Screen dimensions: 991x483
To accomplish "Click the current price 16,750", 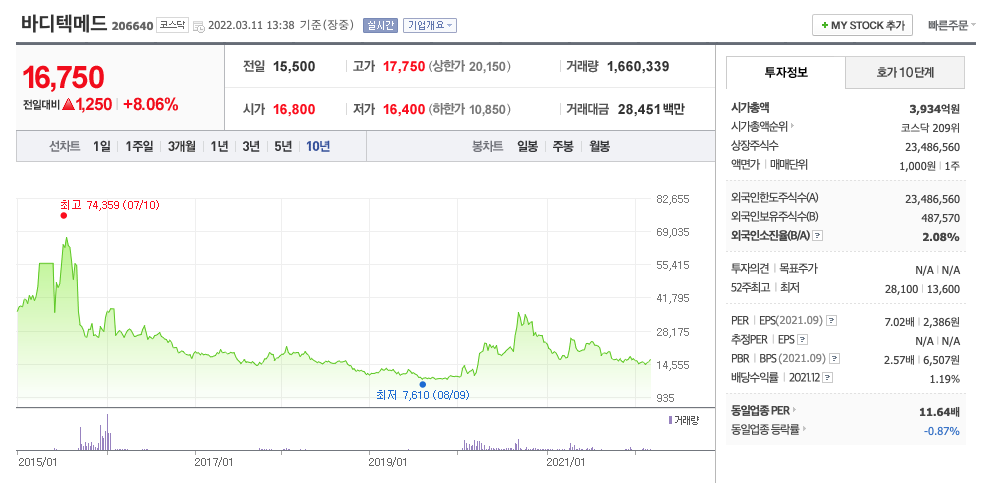I will click(x=63, y=77).
